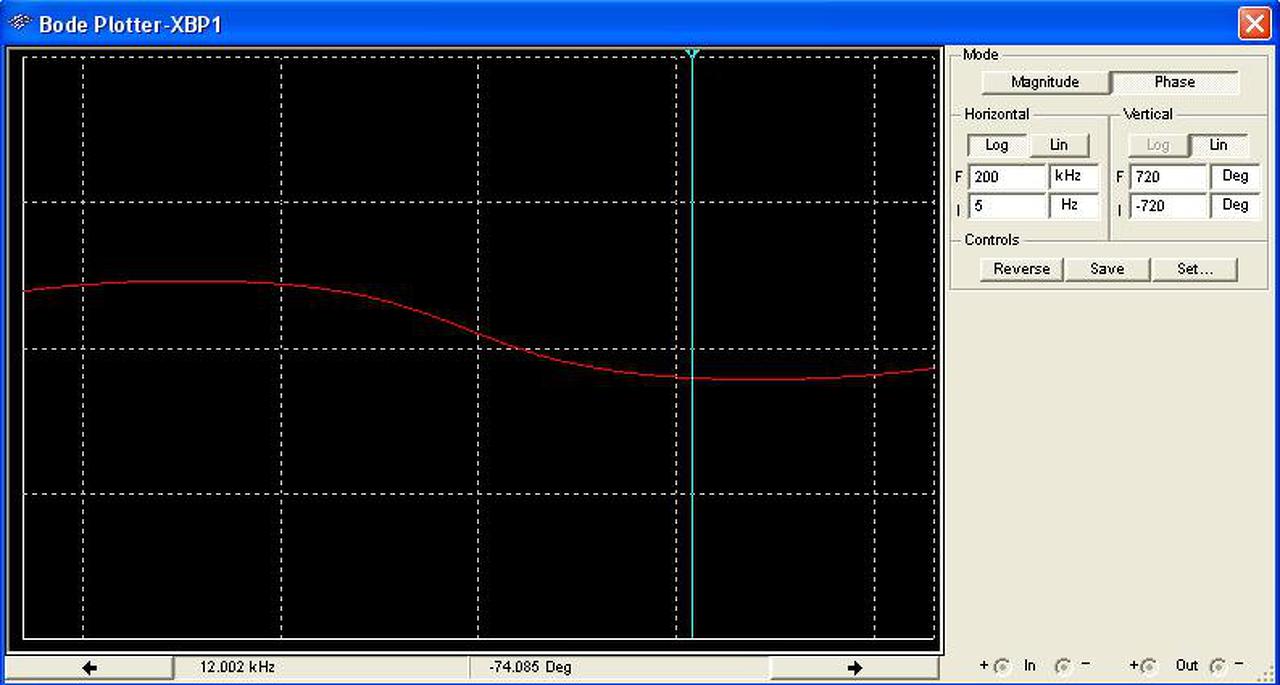Edit vertical initial value -720
The image size is (1280, 685).
[x=1169, y=206]
